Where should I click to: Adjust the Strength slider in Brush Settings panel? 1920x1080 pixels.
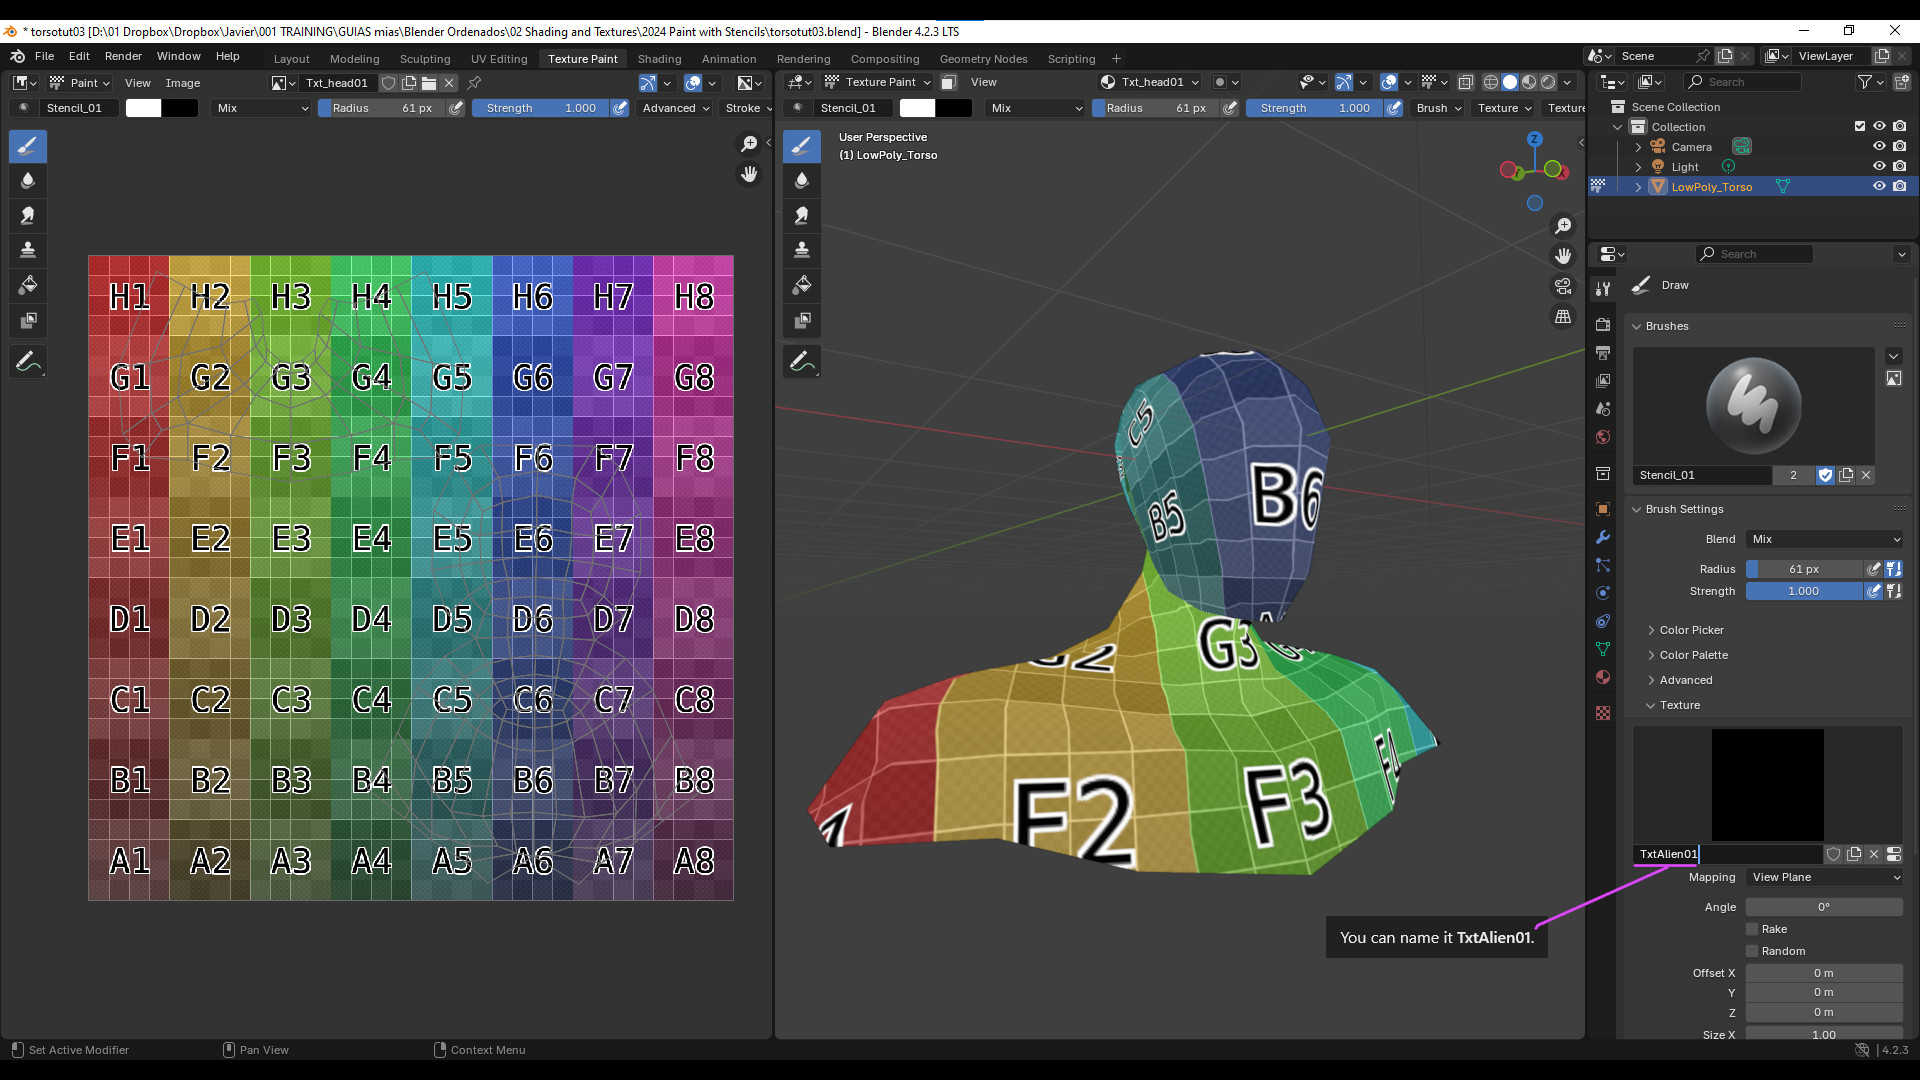(x=1804, y=591)
